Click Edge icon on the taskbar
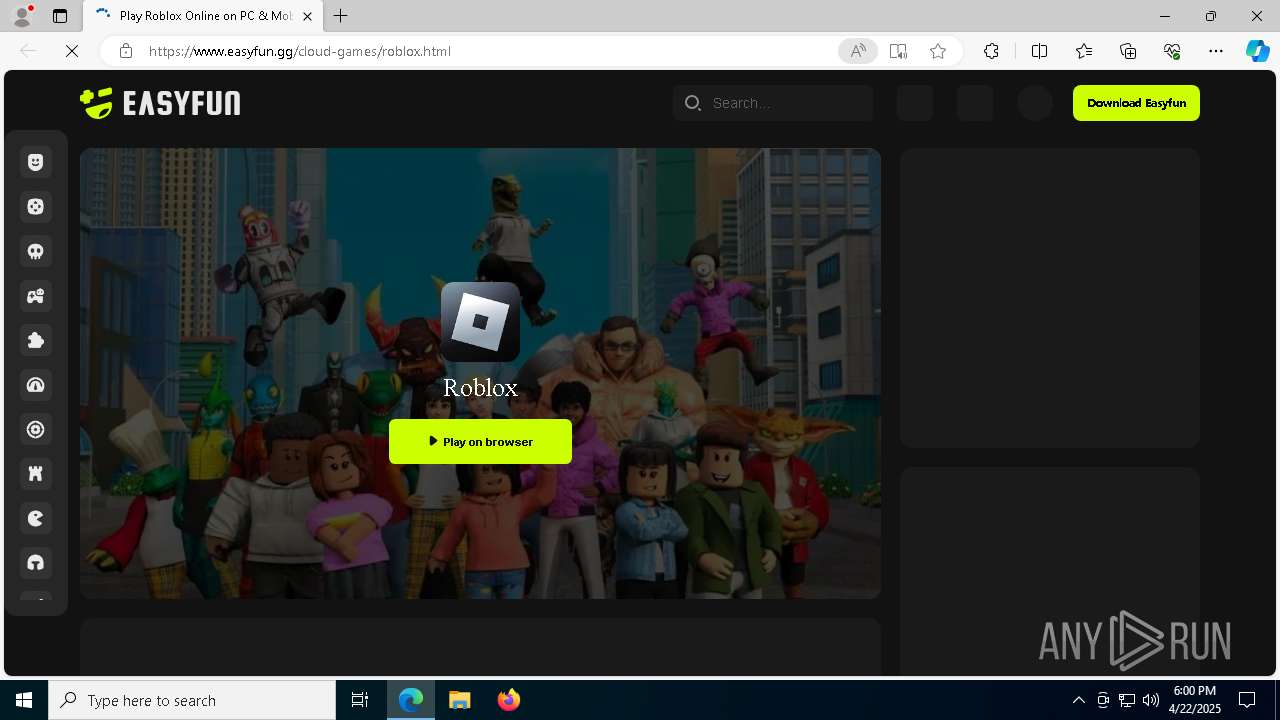Image resolution: width=1280 pixels, height=720 pixels. pyautogui.click(x=411, y=700)
